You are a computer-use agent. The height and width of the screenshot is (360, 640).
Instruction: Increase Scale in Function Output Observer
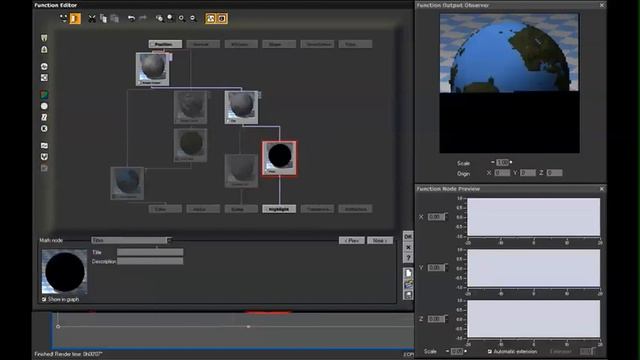coord(511,162)
